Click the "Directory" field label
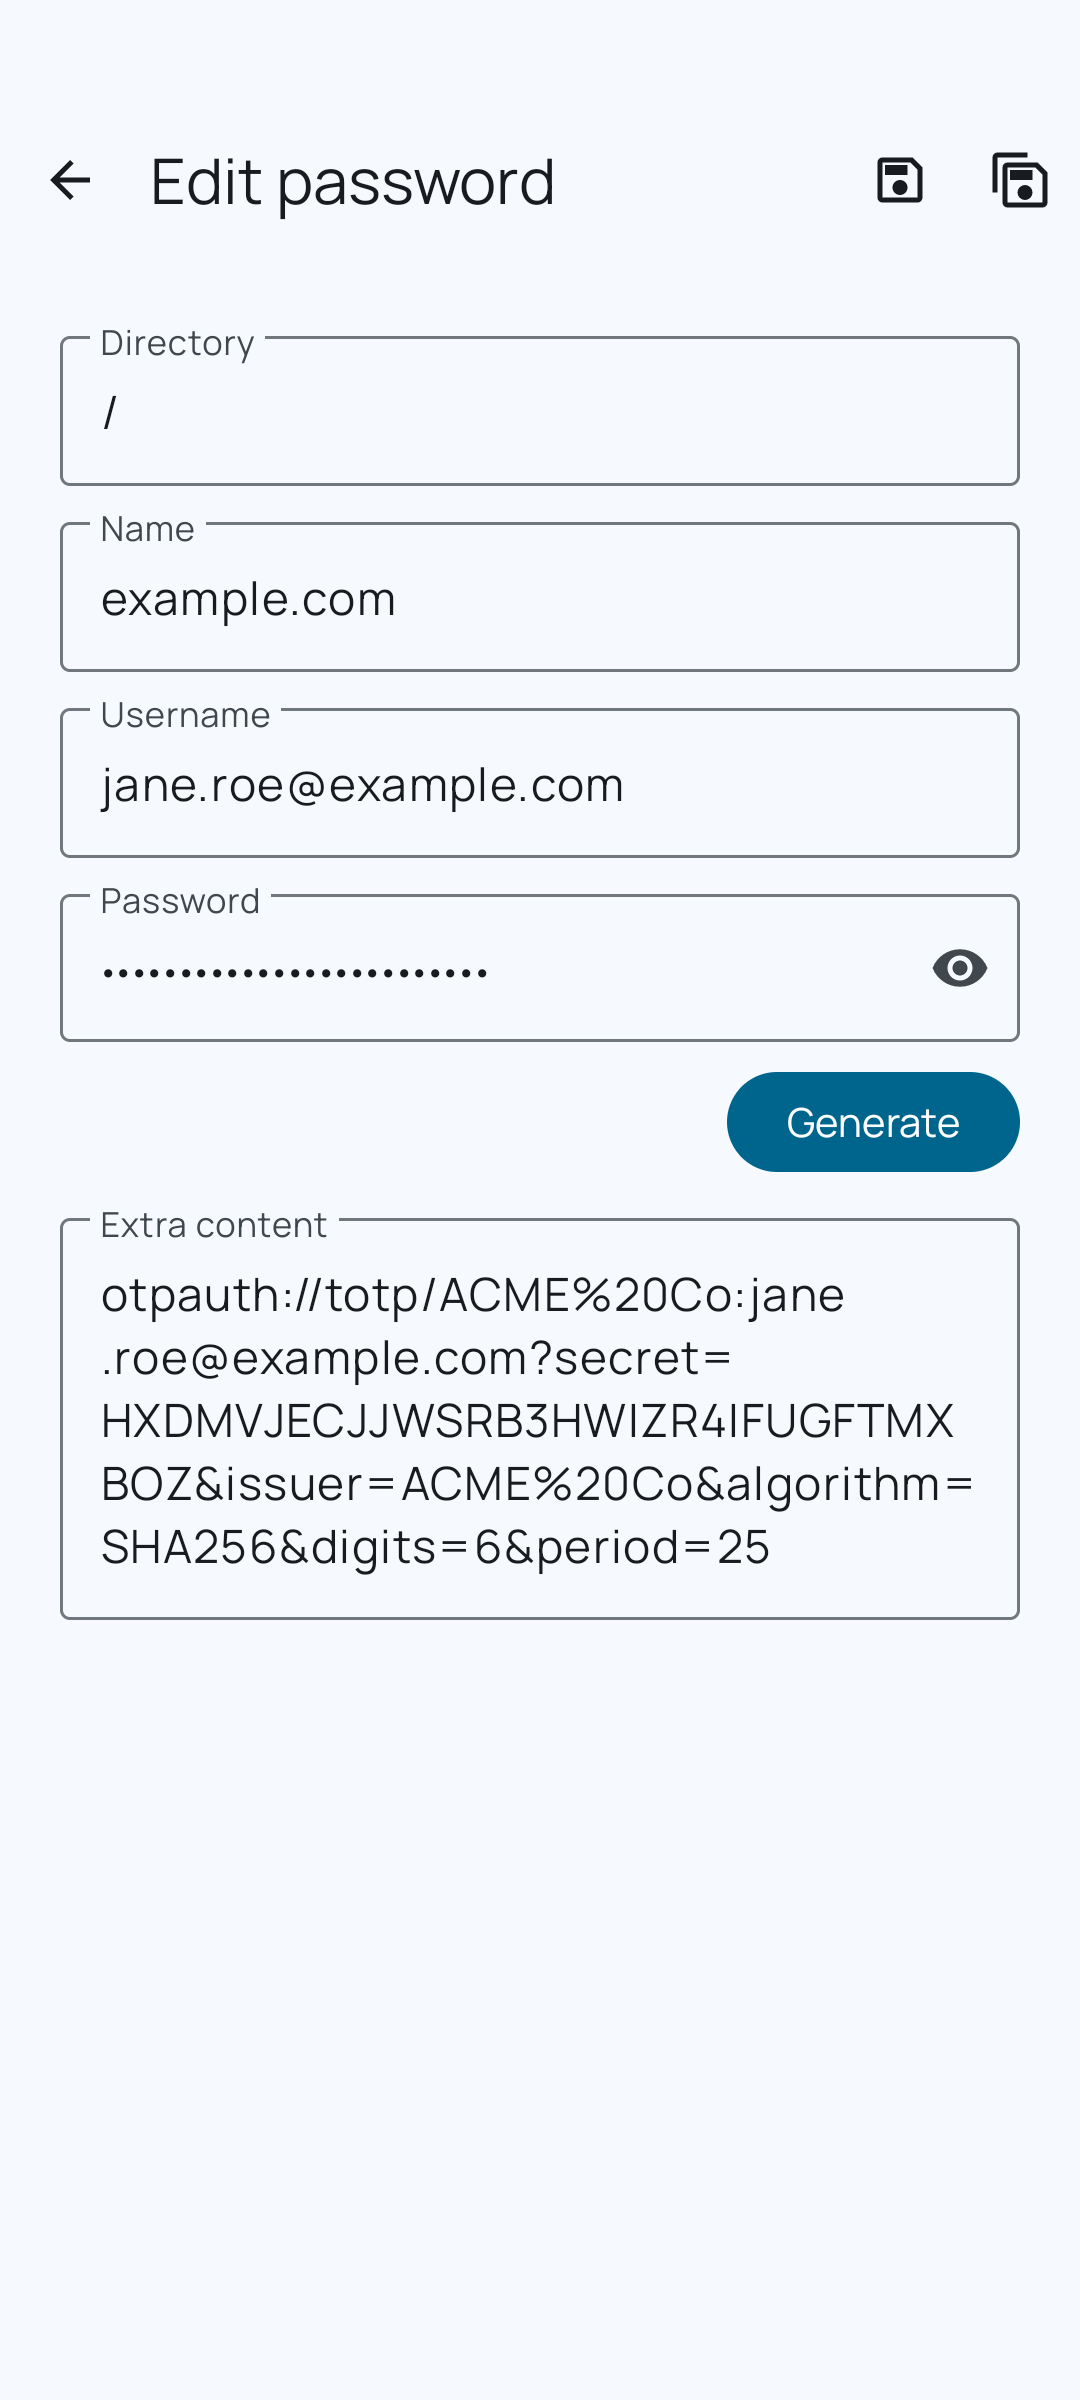Screen dimensions: 1080x2400 coord(177,343)
